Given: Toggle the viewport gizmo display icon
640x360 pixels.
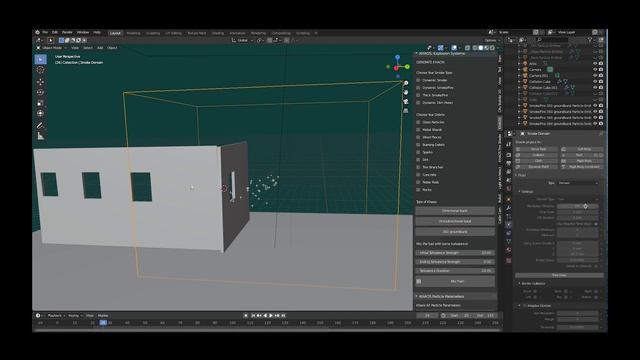Looking at the screenshot, I should click(x=441, y=48).
